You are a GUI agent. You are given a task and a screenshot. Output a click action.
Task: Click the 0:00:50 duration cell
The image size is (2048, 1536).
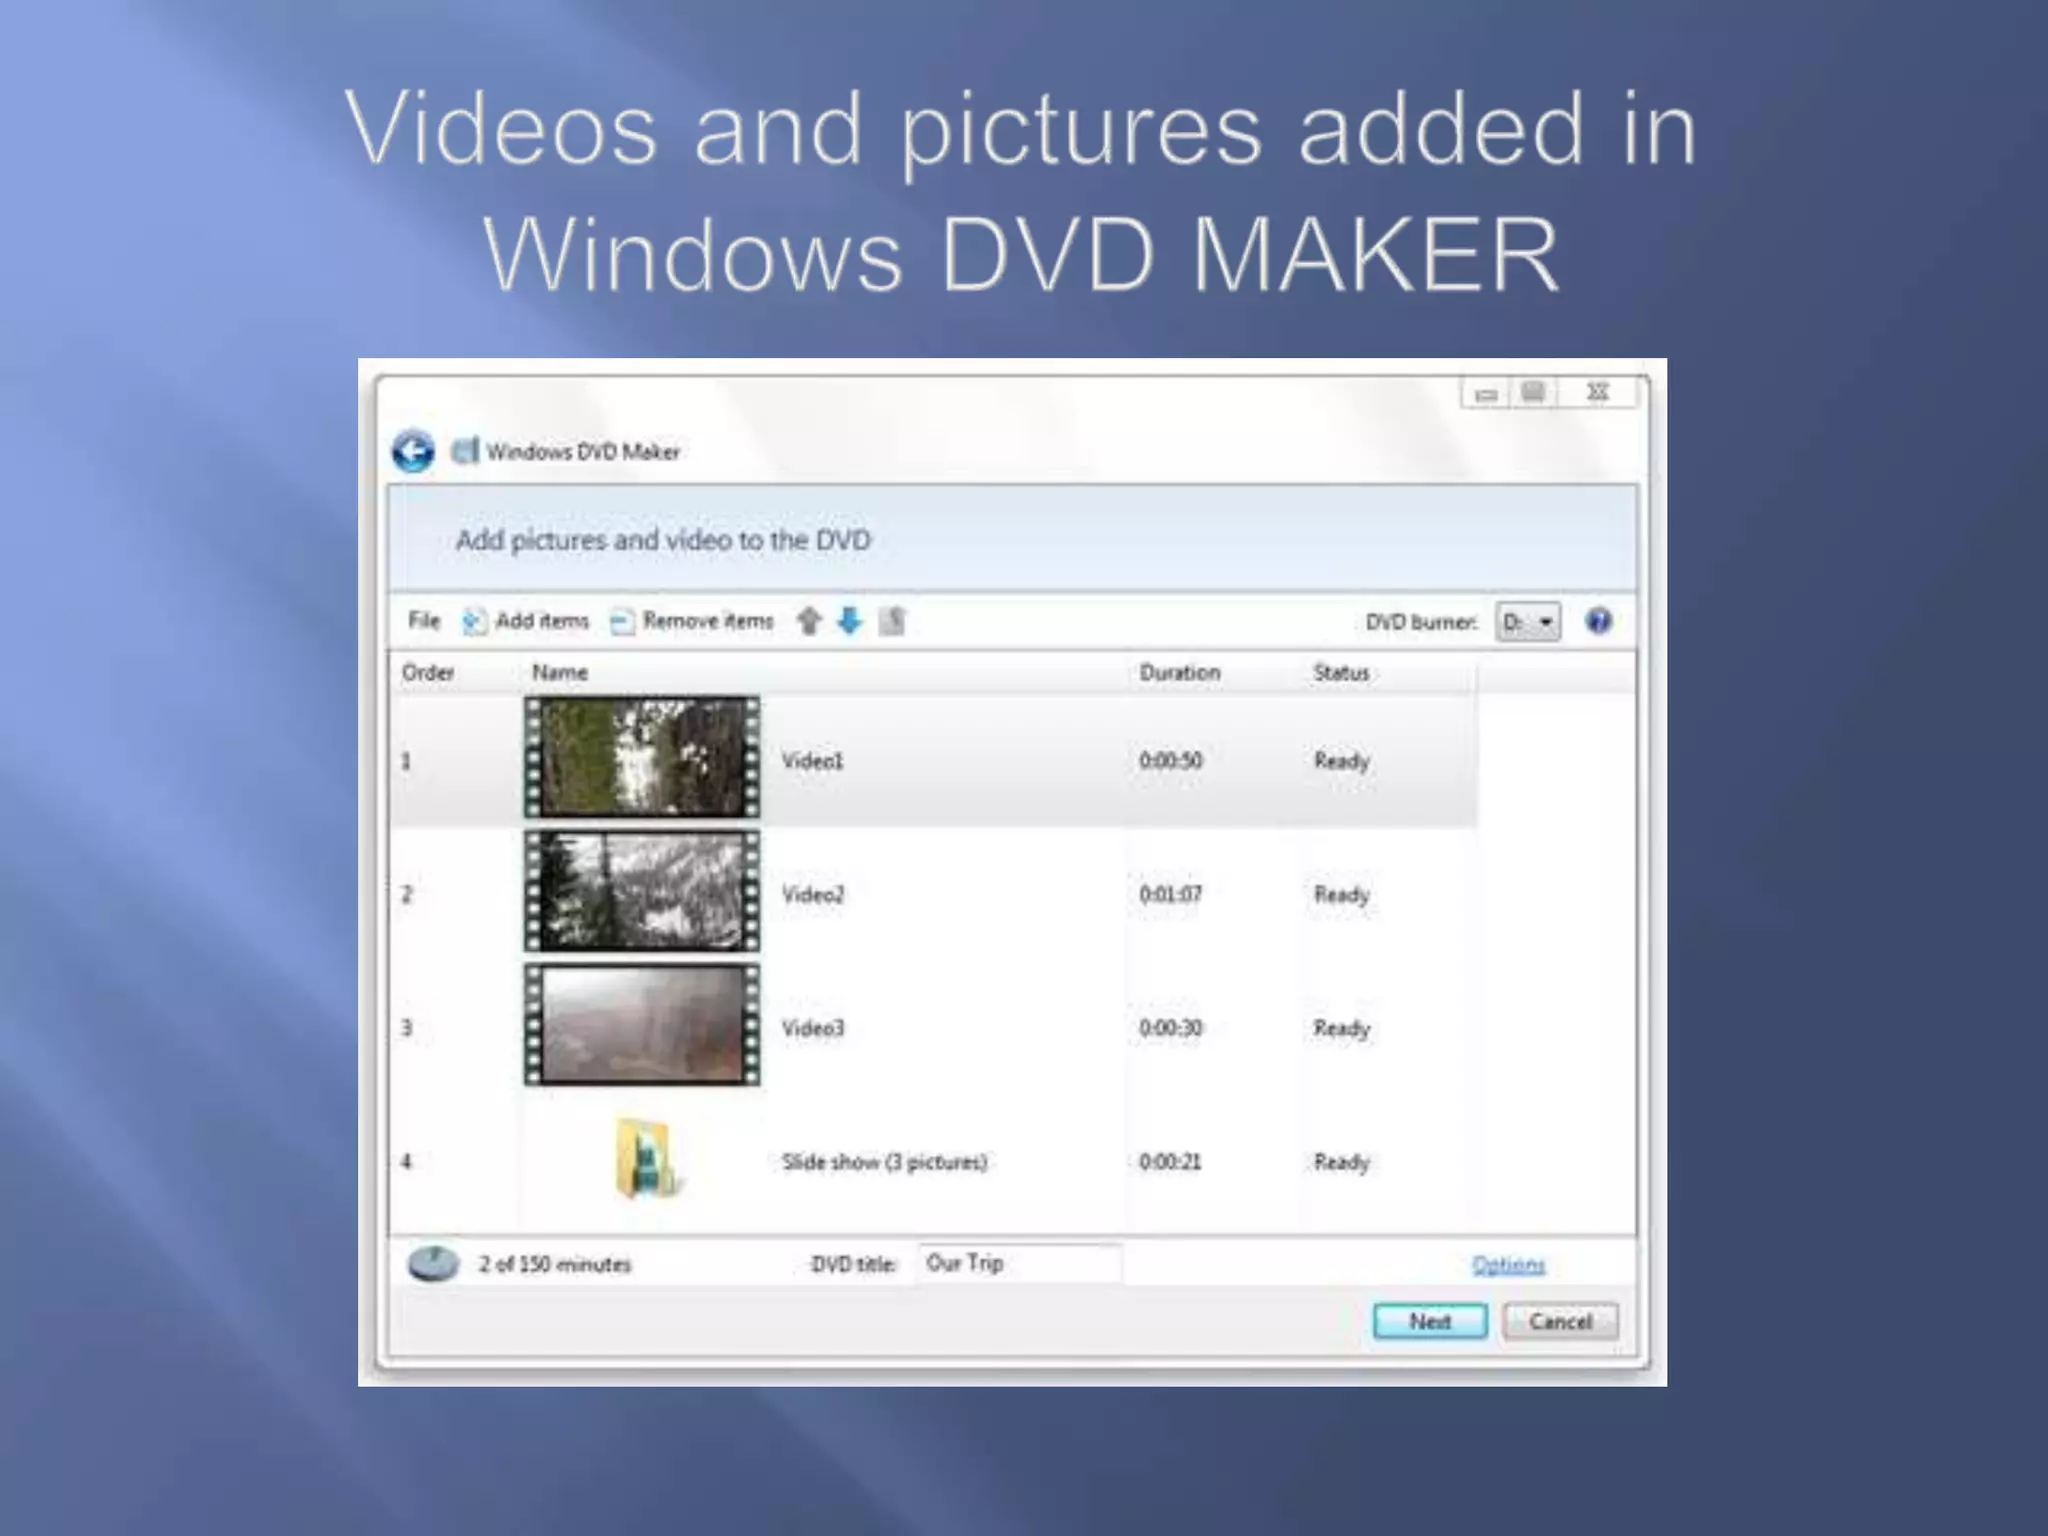[1170, 761]
